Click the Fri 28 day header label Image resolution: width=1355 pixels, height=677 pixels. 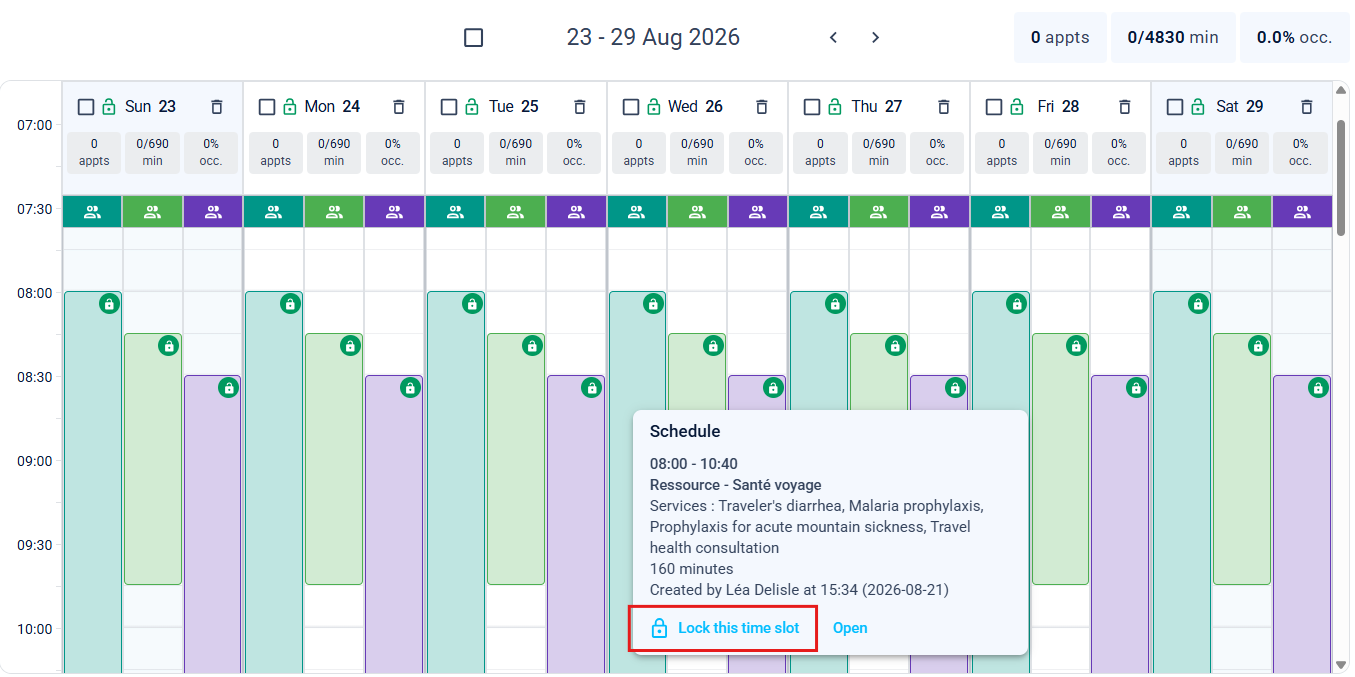(x=1058, y=107)
